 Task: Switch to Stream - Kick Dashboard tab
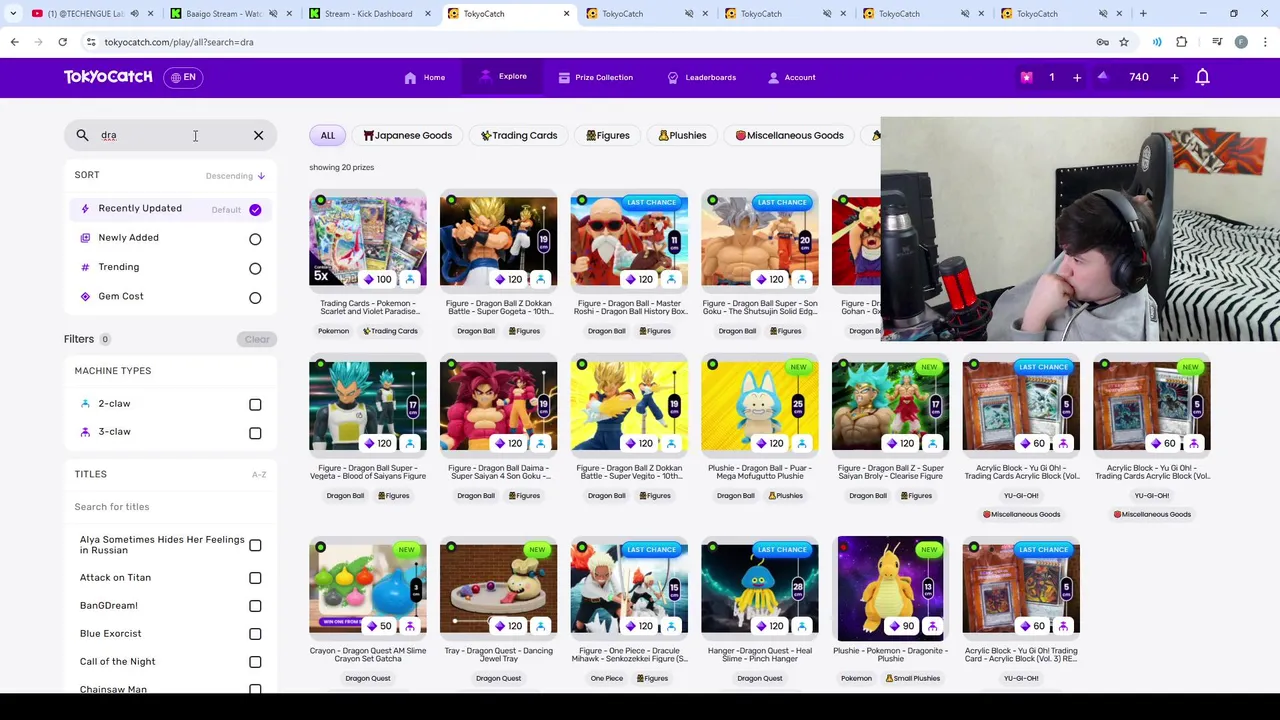tap(368, 14)
